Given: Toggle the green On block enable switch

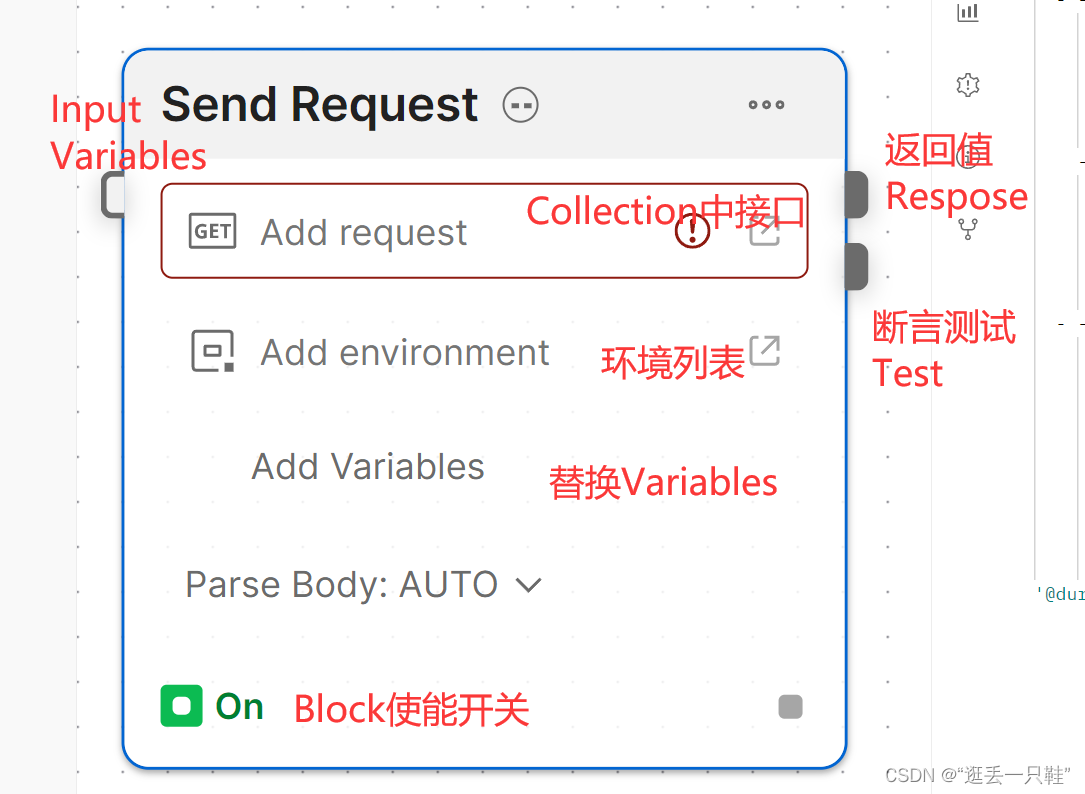Looking at the screenshot, I should [181, 706].
